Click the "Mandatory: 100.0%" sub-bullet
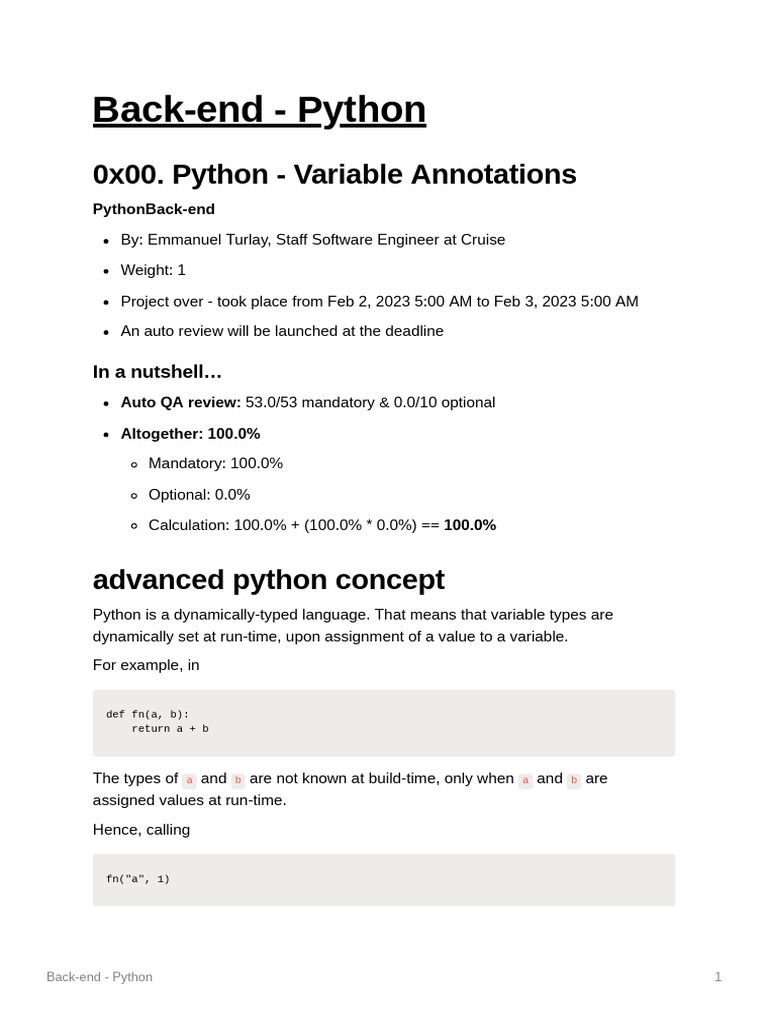The image size is (768, 1024). point(215,463)
